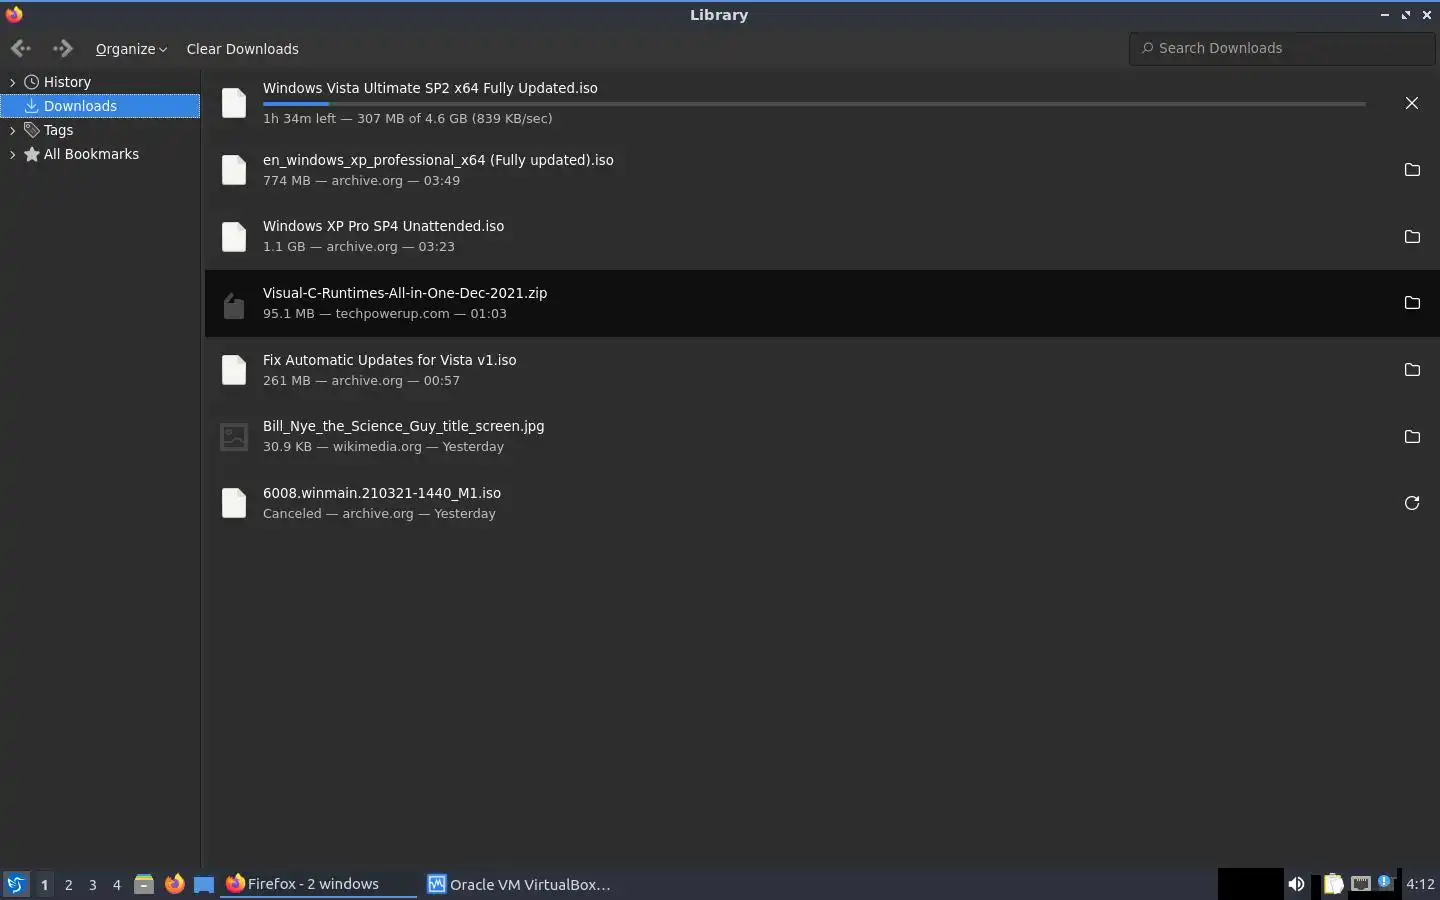Open the volume control tray icon
1440x900 pixels.
[1296, 884]
